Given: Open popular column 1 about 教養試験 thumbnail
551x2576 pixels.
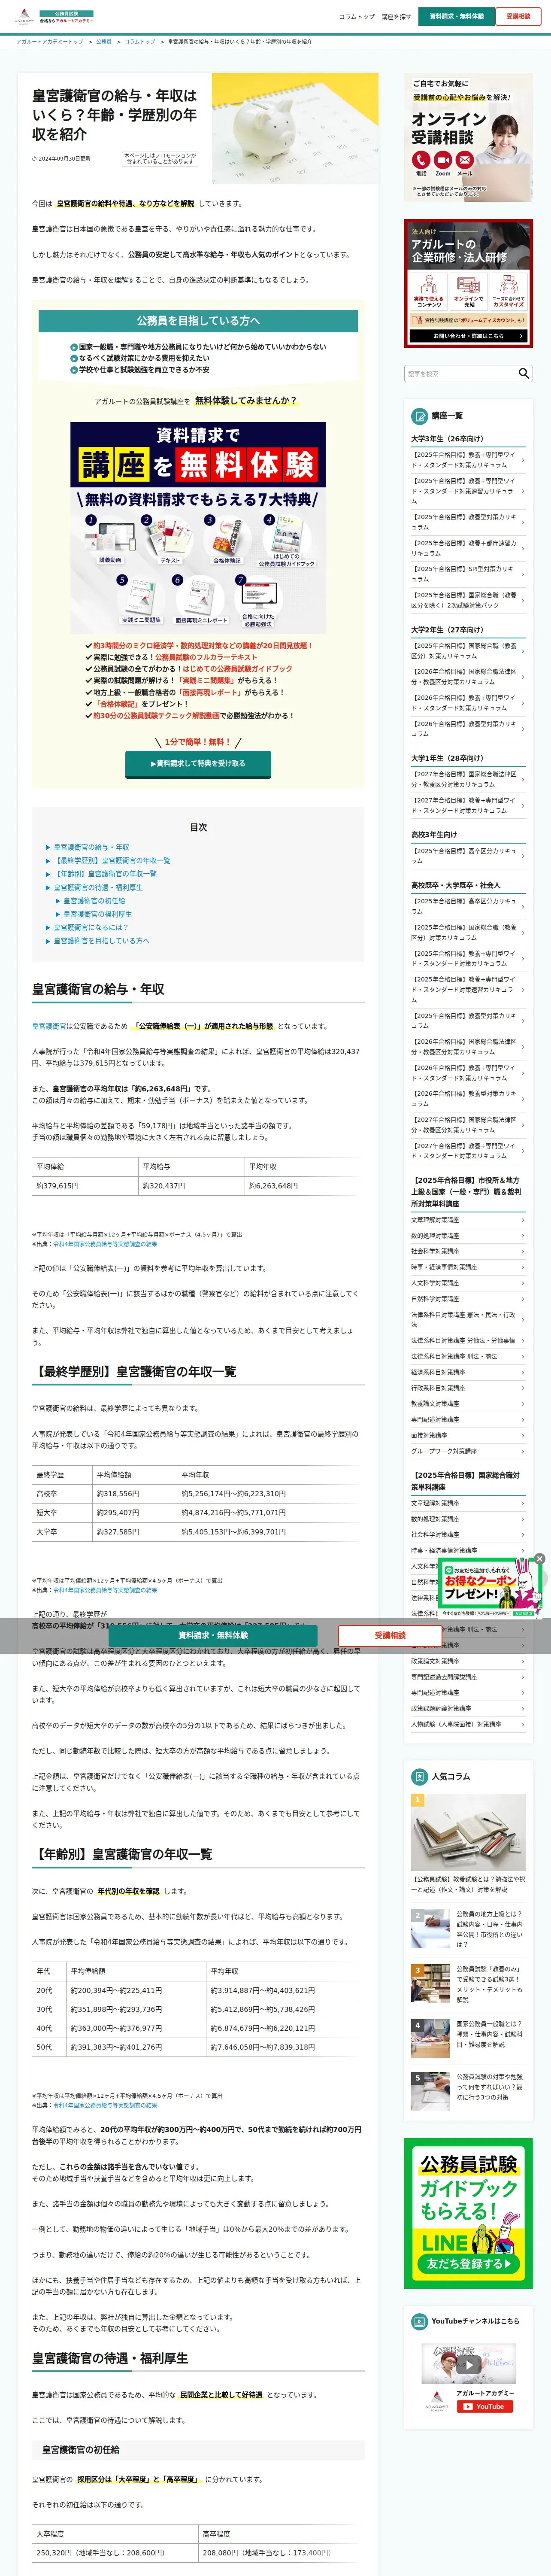Looking at the screenshot, I should pos(468,1832).
